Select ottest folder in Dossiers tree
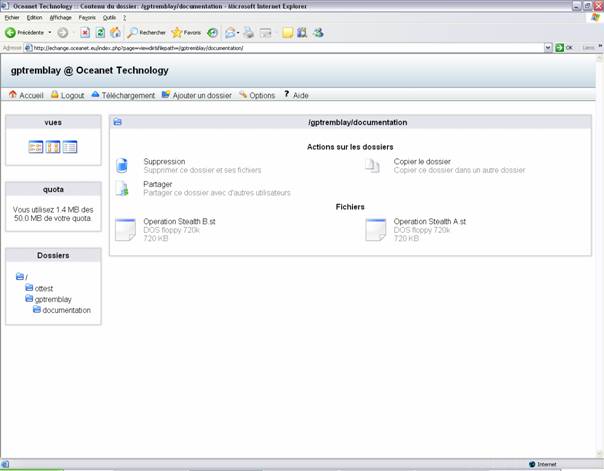604x471 pixels. click(44, 288)
